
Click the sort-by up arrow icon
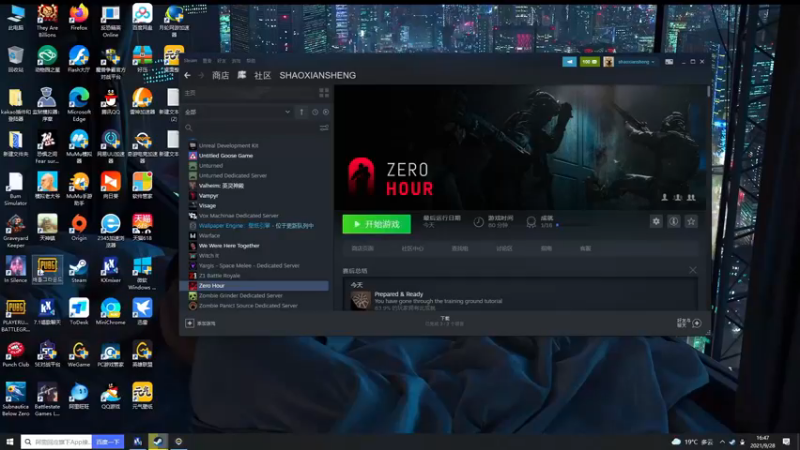tap(302, 112)
